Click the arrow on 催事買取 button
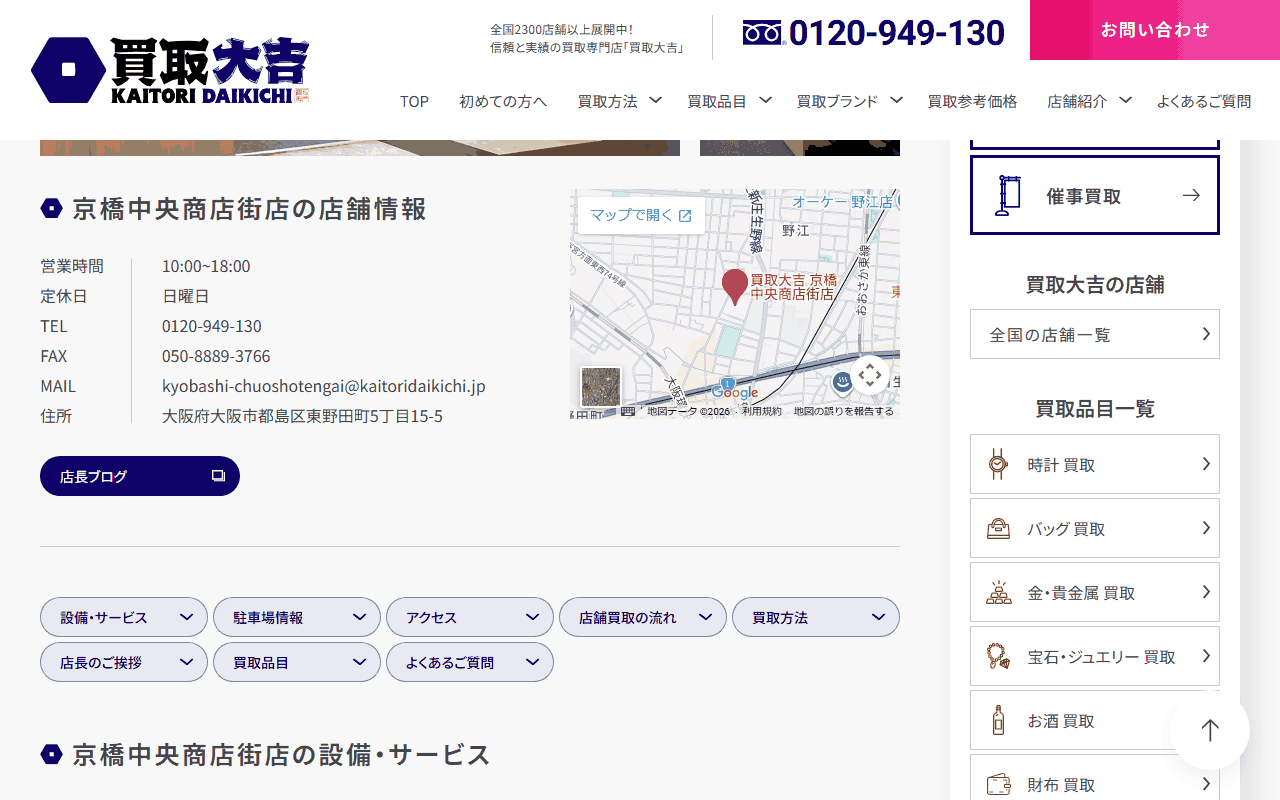 pyautogui.click(x=1191, y=195)
